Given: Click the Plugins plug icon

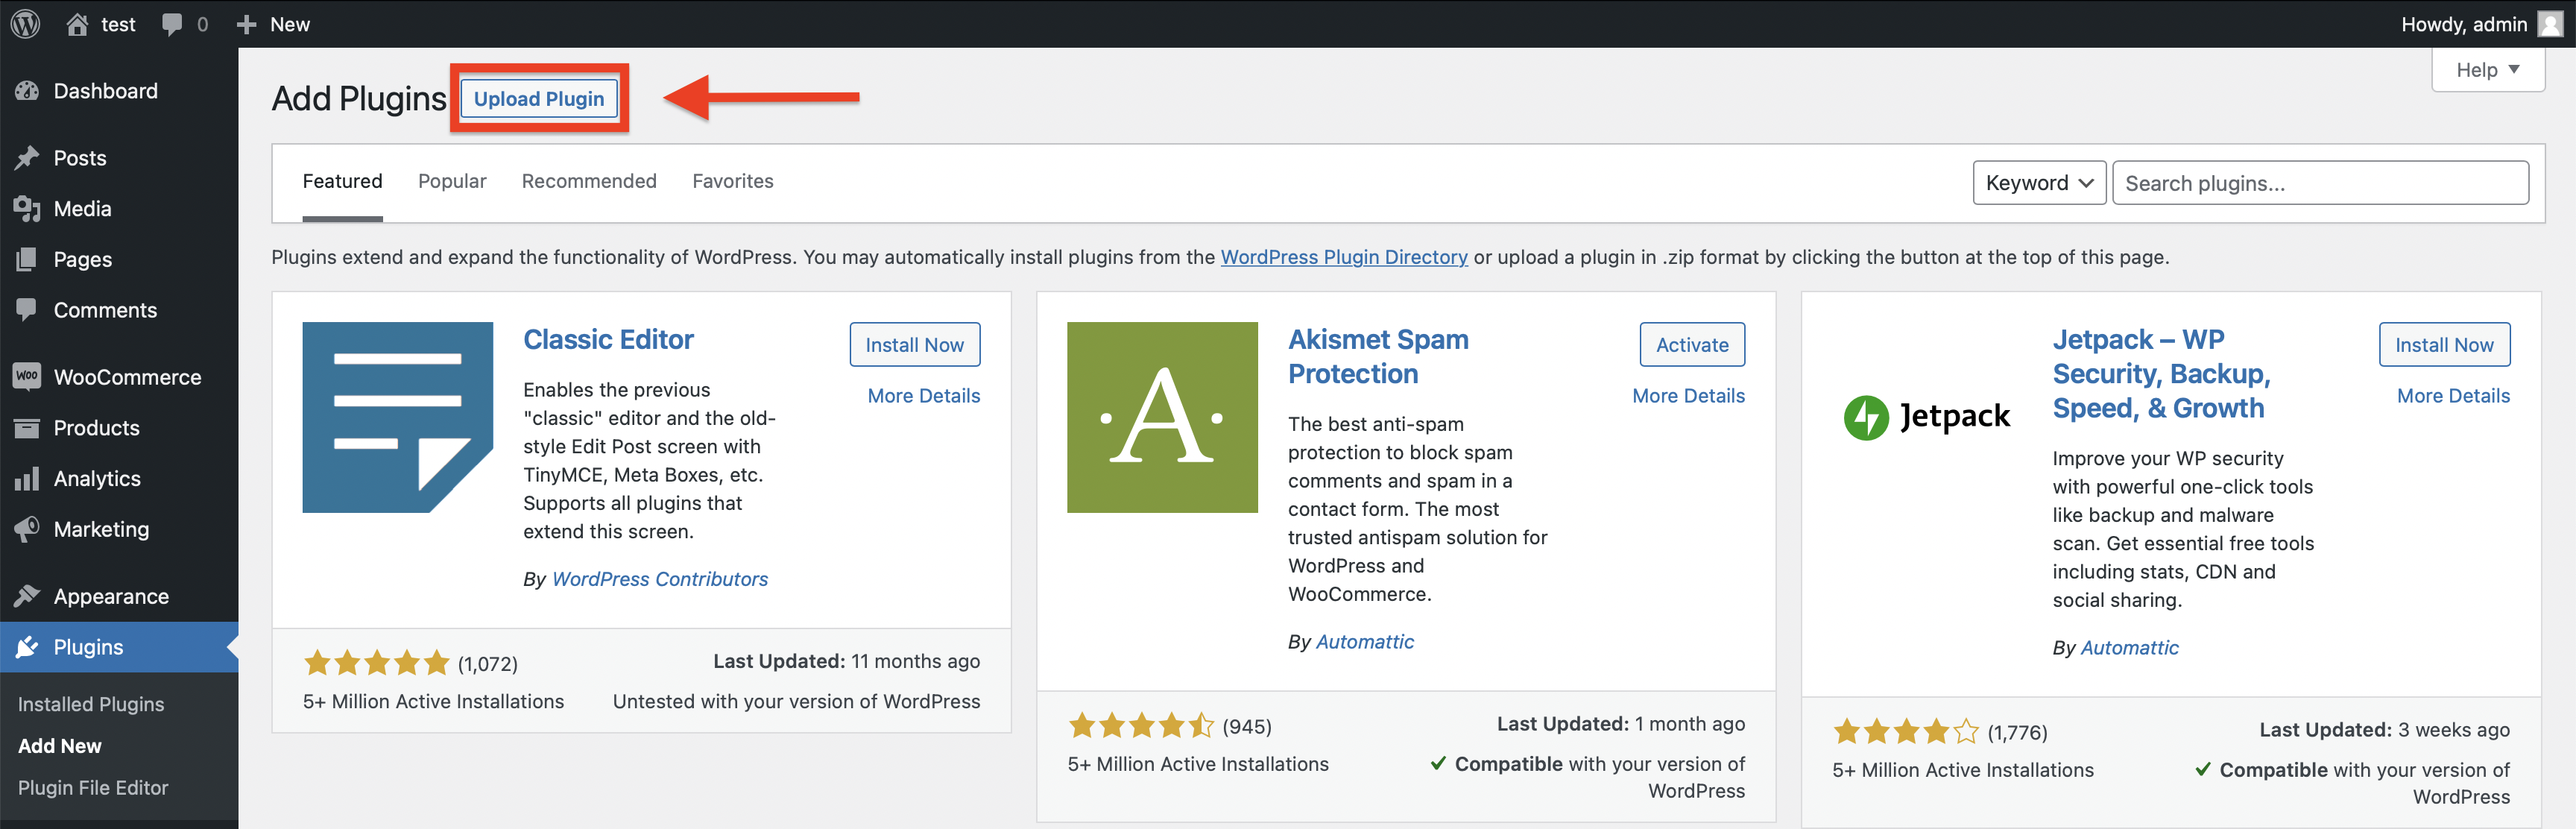Looking at the screenshot, I should tap(27, 647).
